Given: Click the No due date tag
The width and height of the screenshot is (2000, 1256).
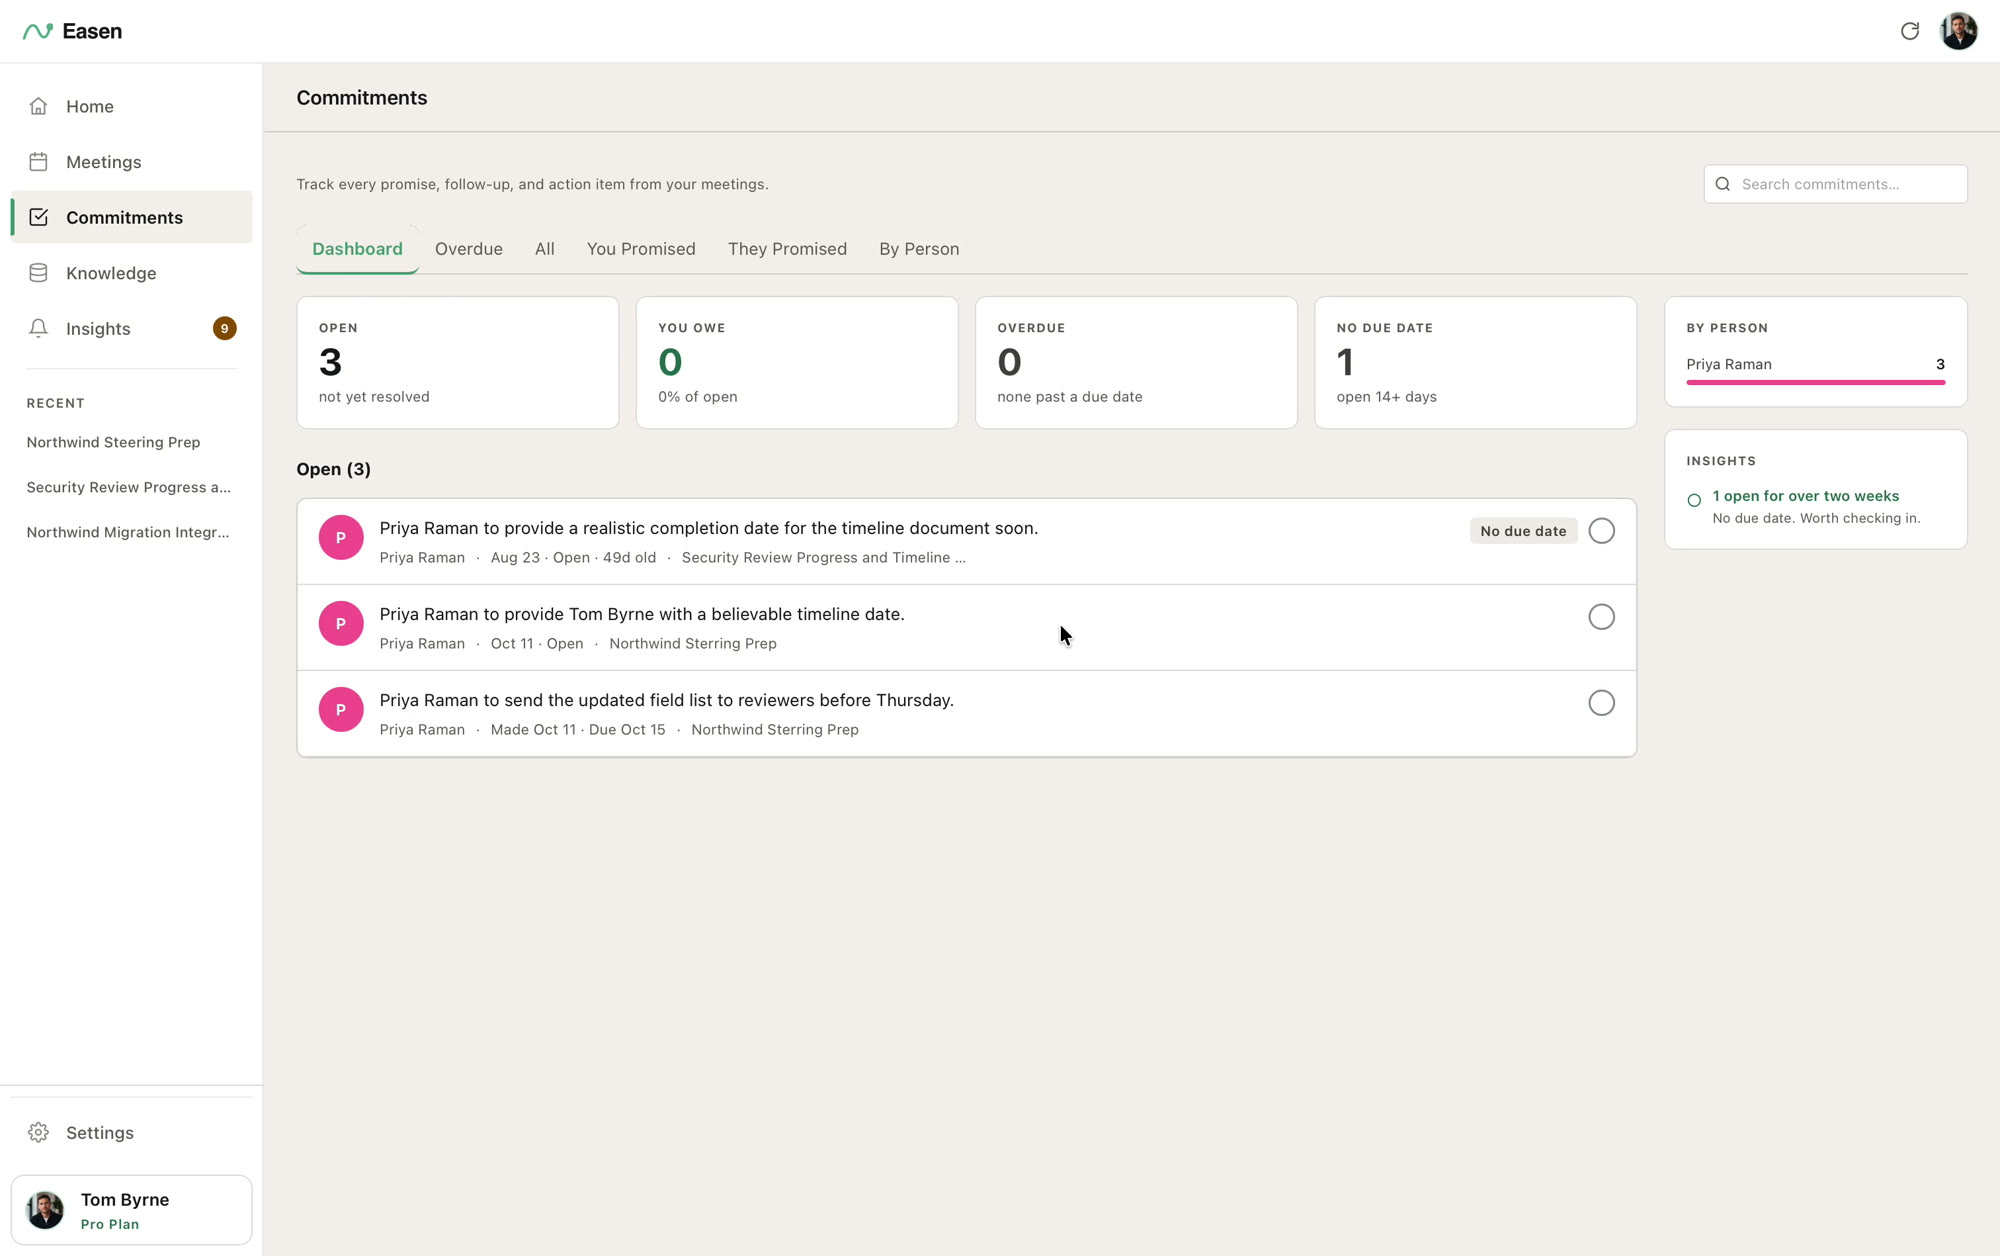Looking at the screenshot, I should click(x=1523, y=531).
